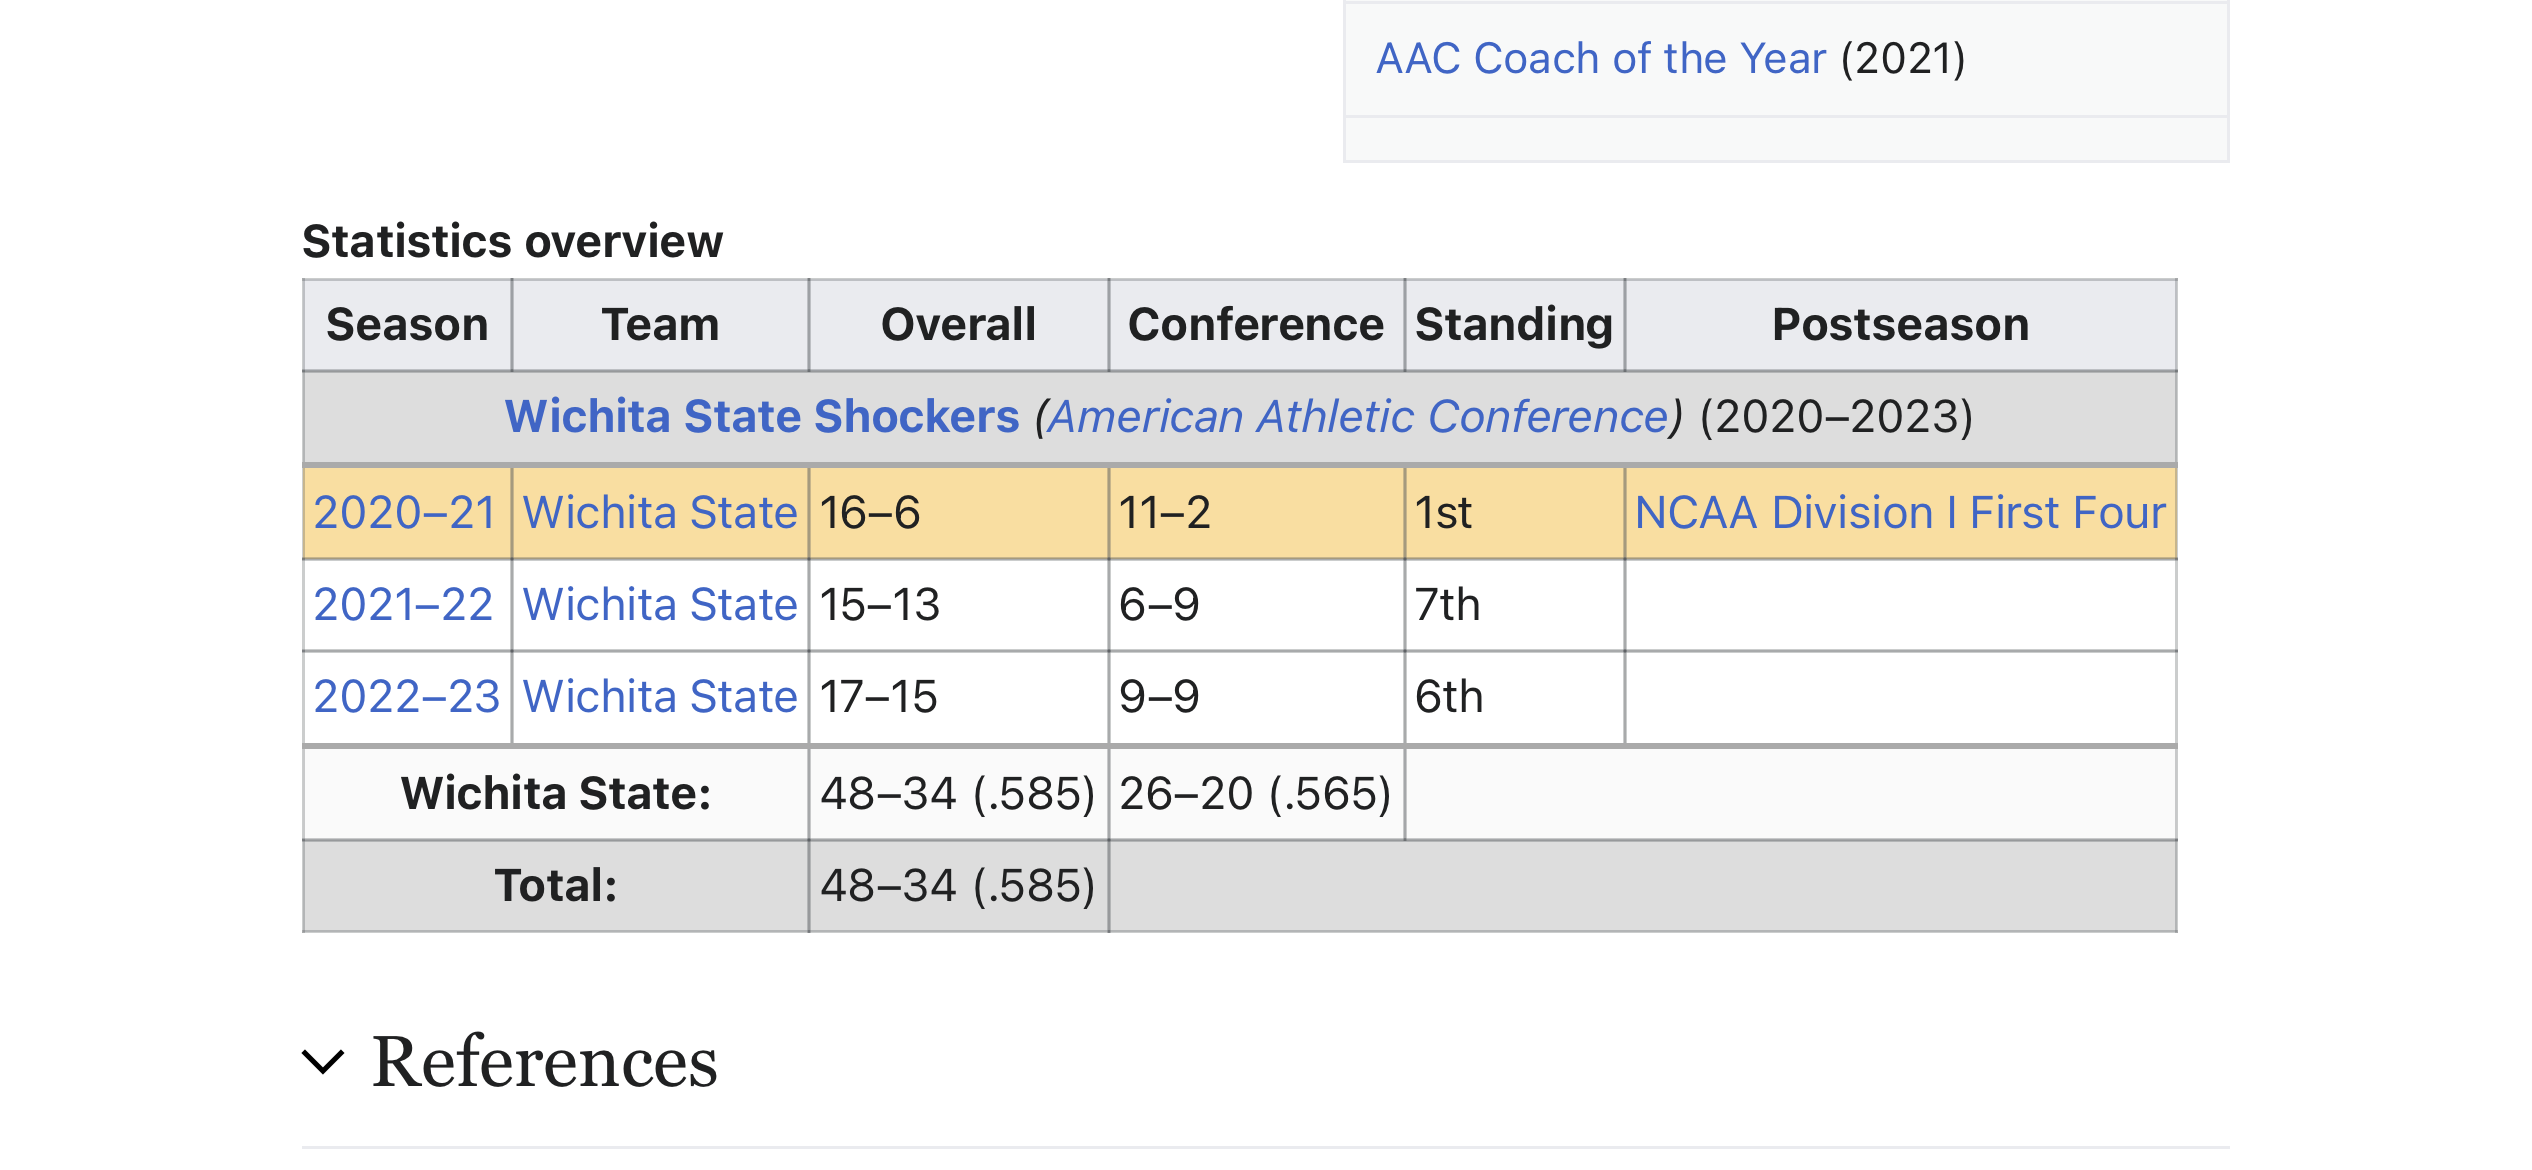Collapse the References section chevron
Viewport: 2532px width, 1170px height.
(323, 1062)
